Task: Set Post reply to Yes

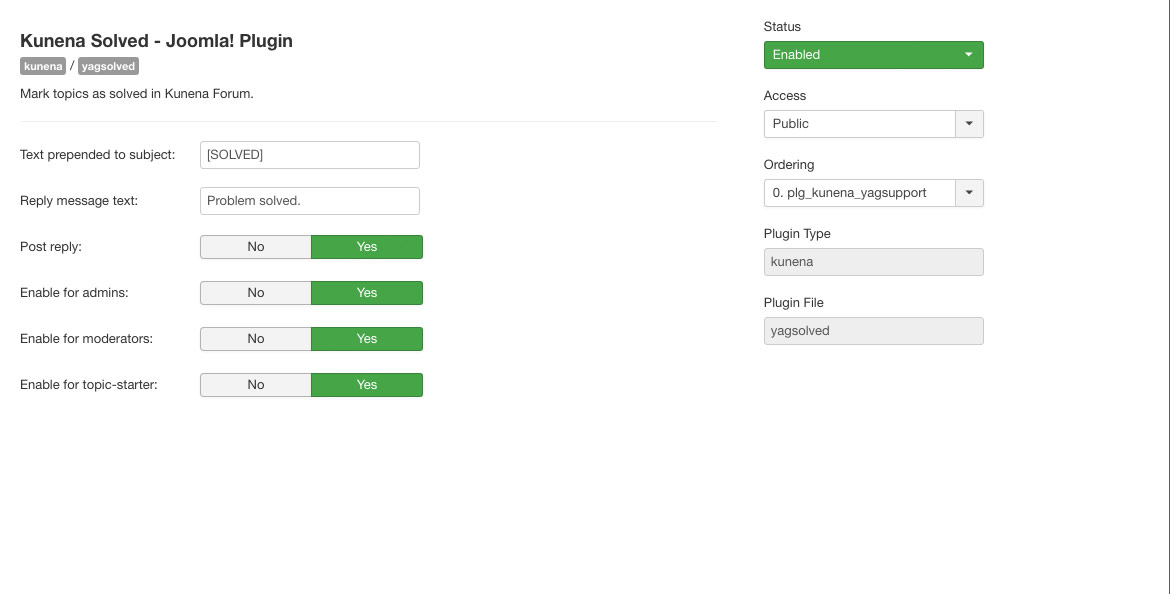Action: pyautogui.click(x=367, y=247)
